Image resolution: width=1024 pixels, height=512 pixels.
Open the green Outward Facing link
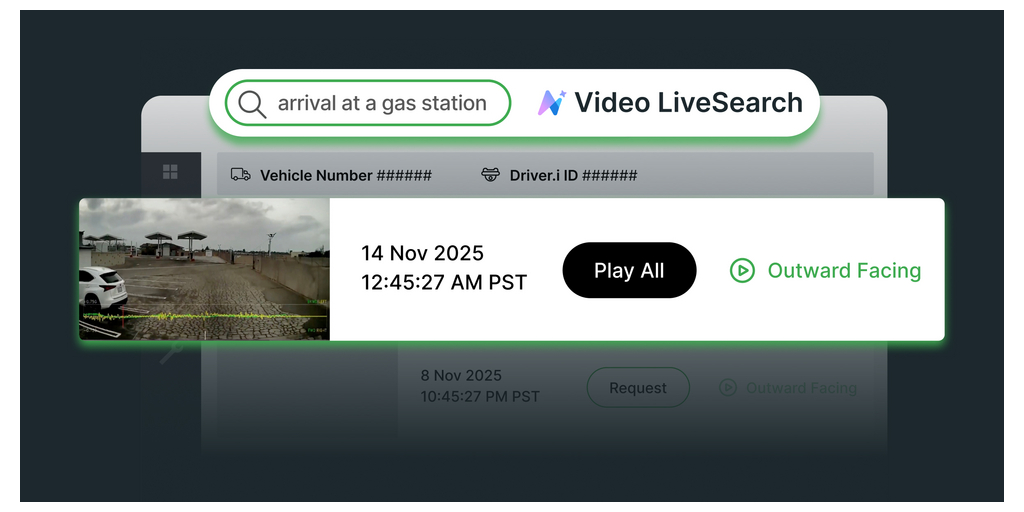point(844,270)
